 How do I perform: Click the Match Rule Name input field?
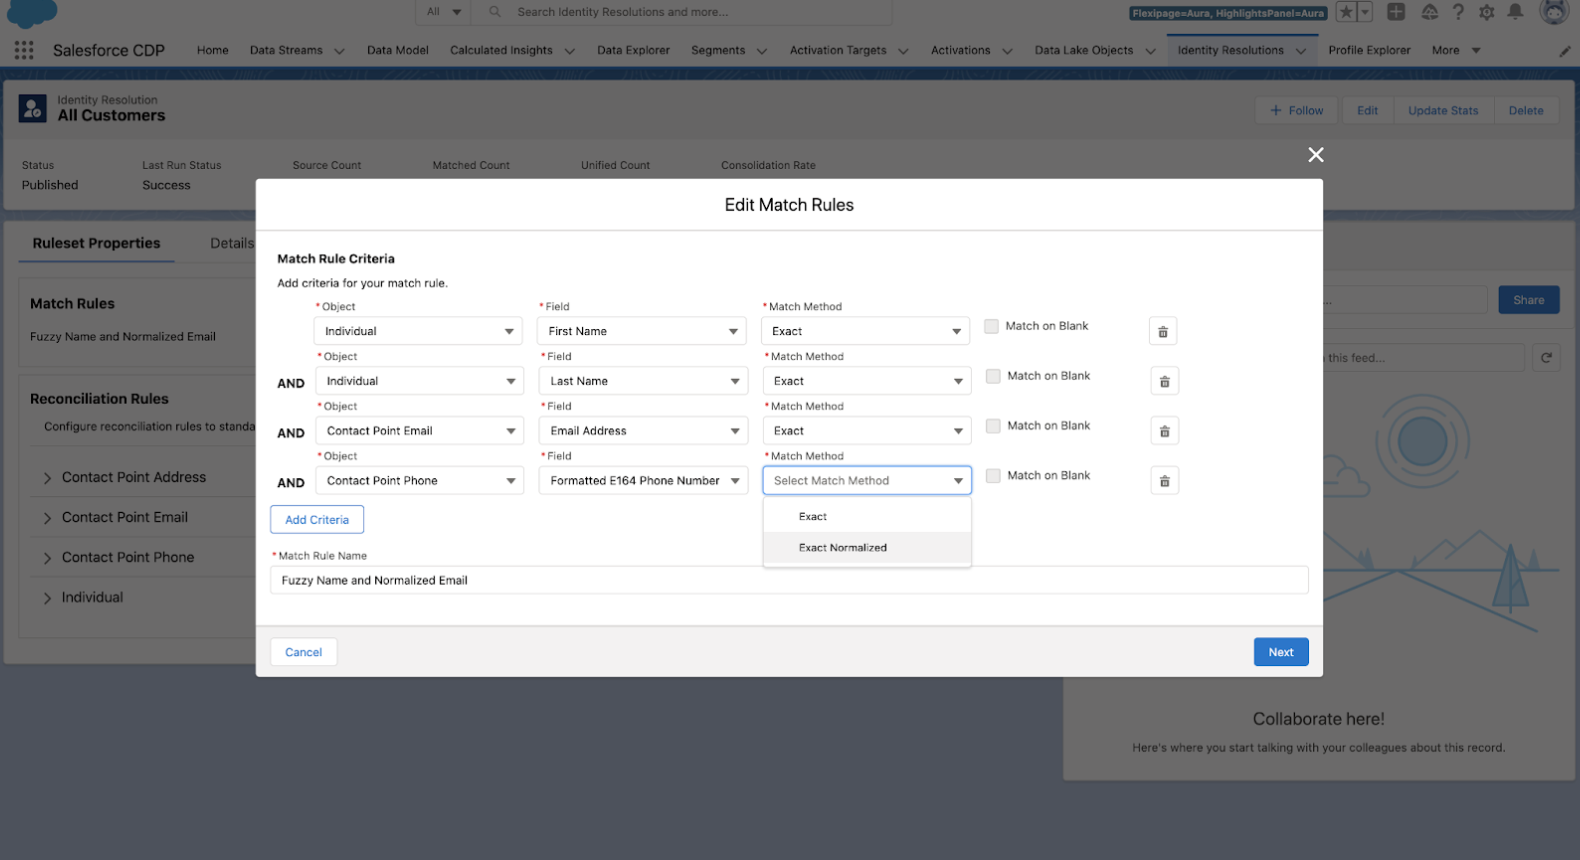click(789, 580)
